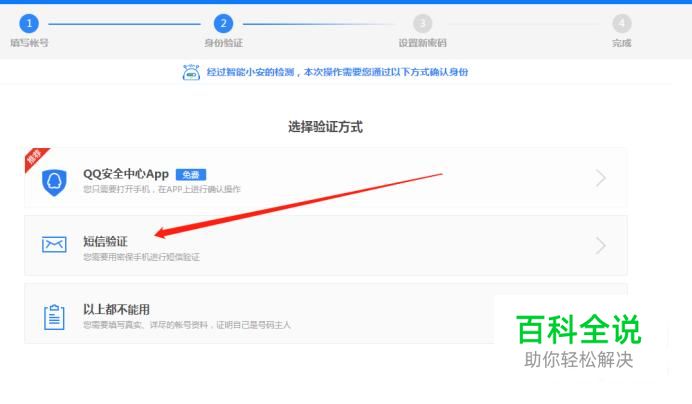Click the SMS verification envelope icon
The height and width of the screenshot is (404, 692).
coord(54,244)
